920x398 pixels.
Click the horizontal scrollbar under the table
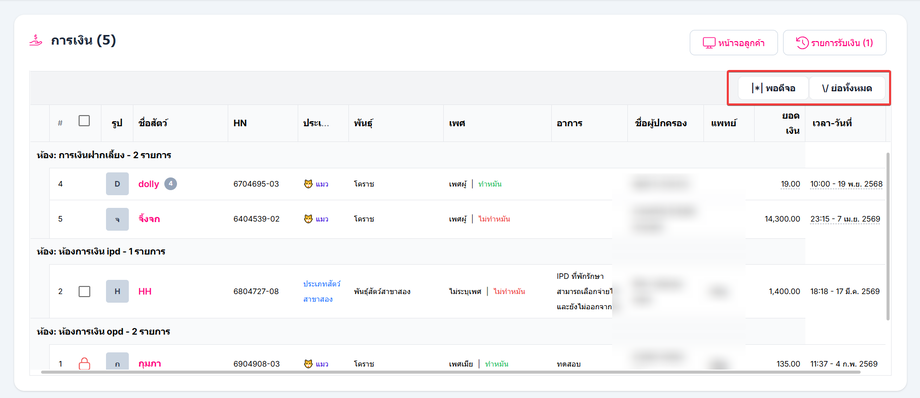tap(450, 372)
